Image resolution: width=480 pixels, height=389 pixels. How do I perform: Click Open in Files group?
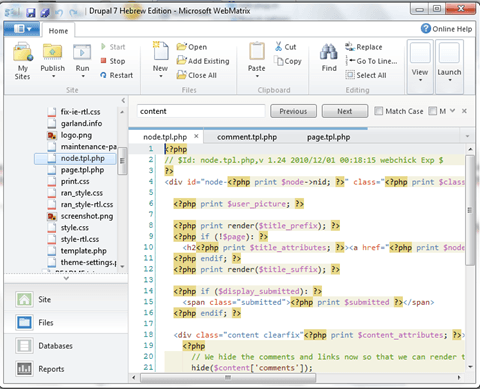pyautogui.click(x=192, y=47)
